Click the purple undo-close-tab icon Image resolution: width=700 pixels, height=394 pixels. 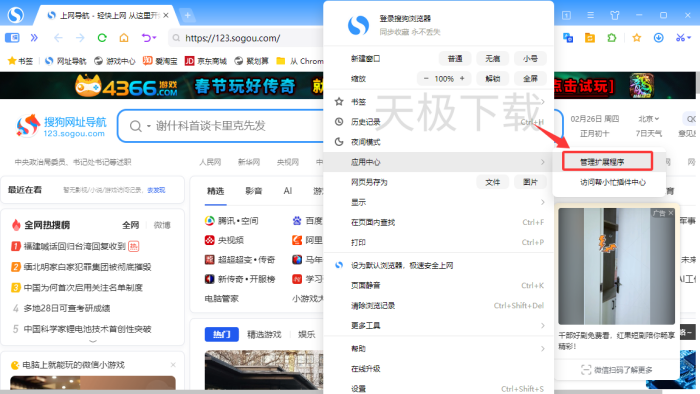pos(149,38)
